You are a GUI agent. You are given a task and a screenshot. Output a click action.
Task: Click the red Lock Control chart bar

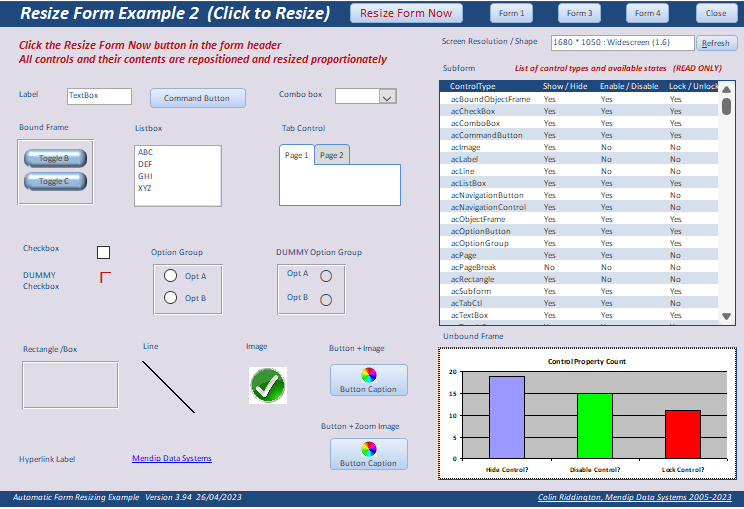[683, 435]
